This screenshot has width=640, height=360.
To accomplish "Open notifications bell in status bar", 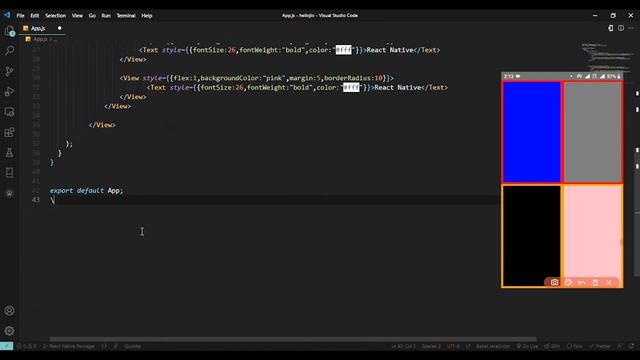I will [x=631, y=346].
